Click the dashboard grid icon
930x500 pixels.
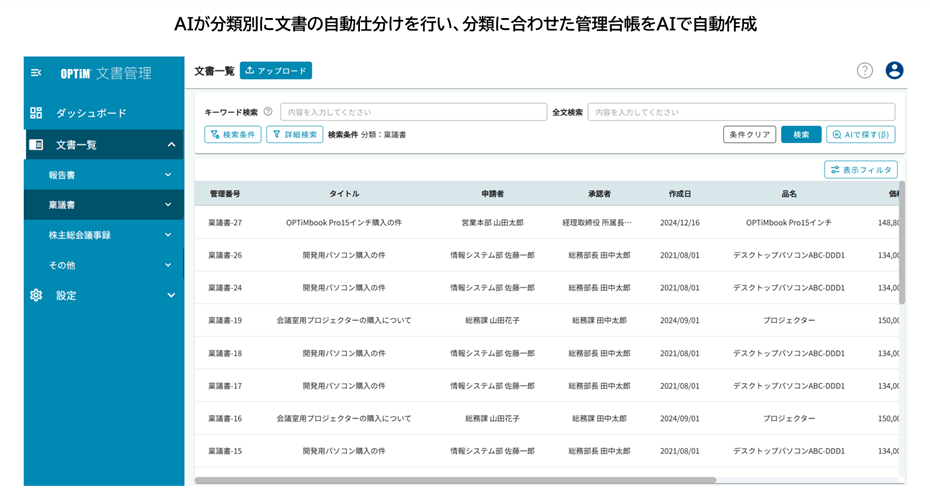37,113
